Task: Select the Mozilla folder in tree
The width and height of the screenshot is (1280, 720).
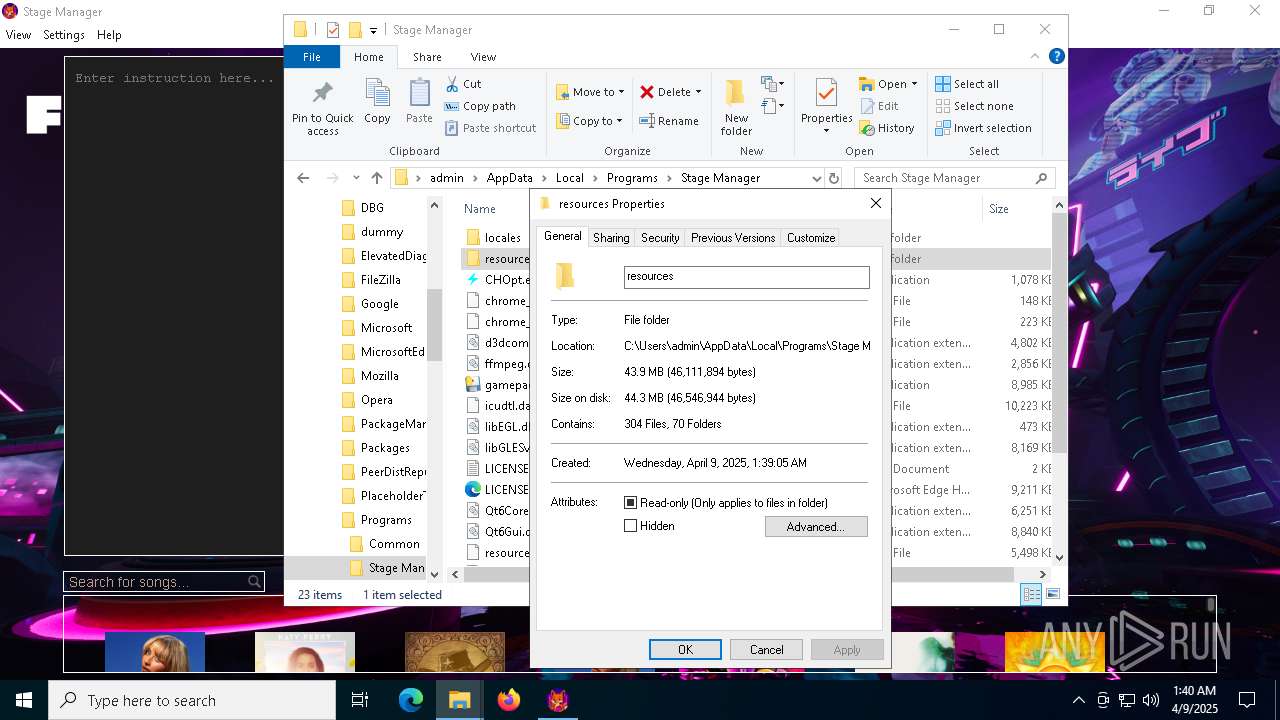Action: coord(379,376)
